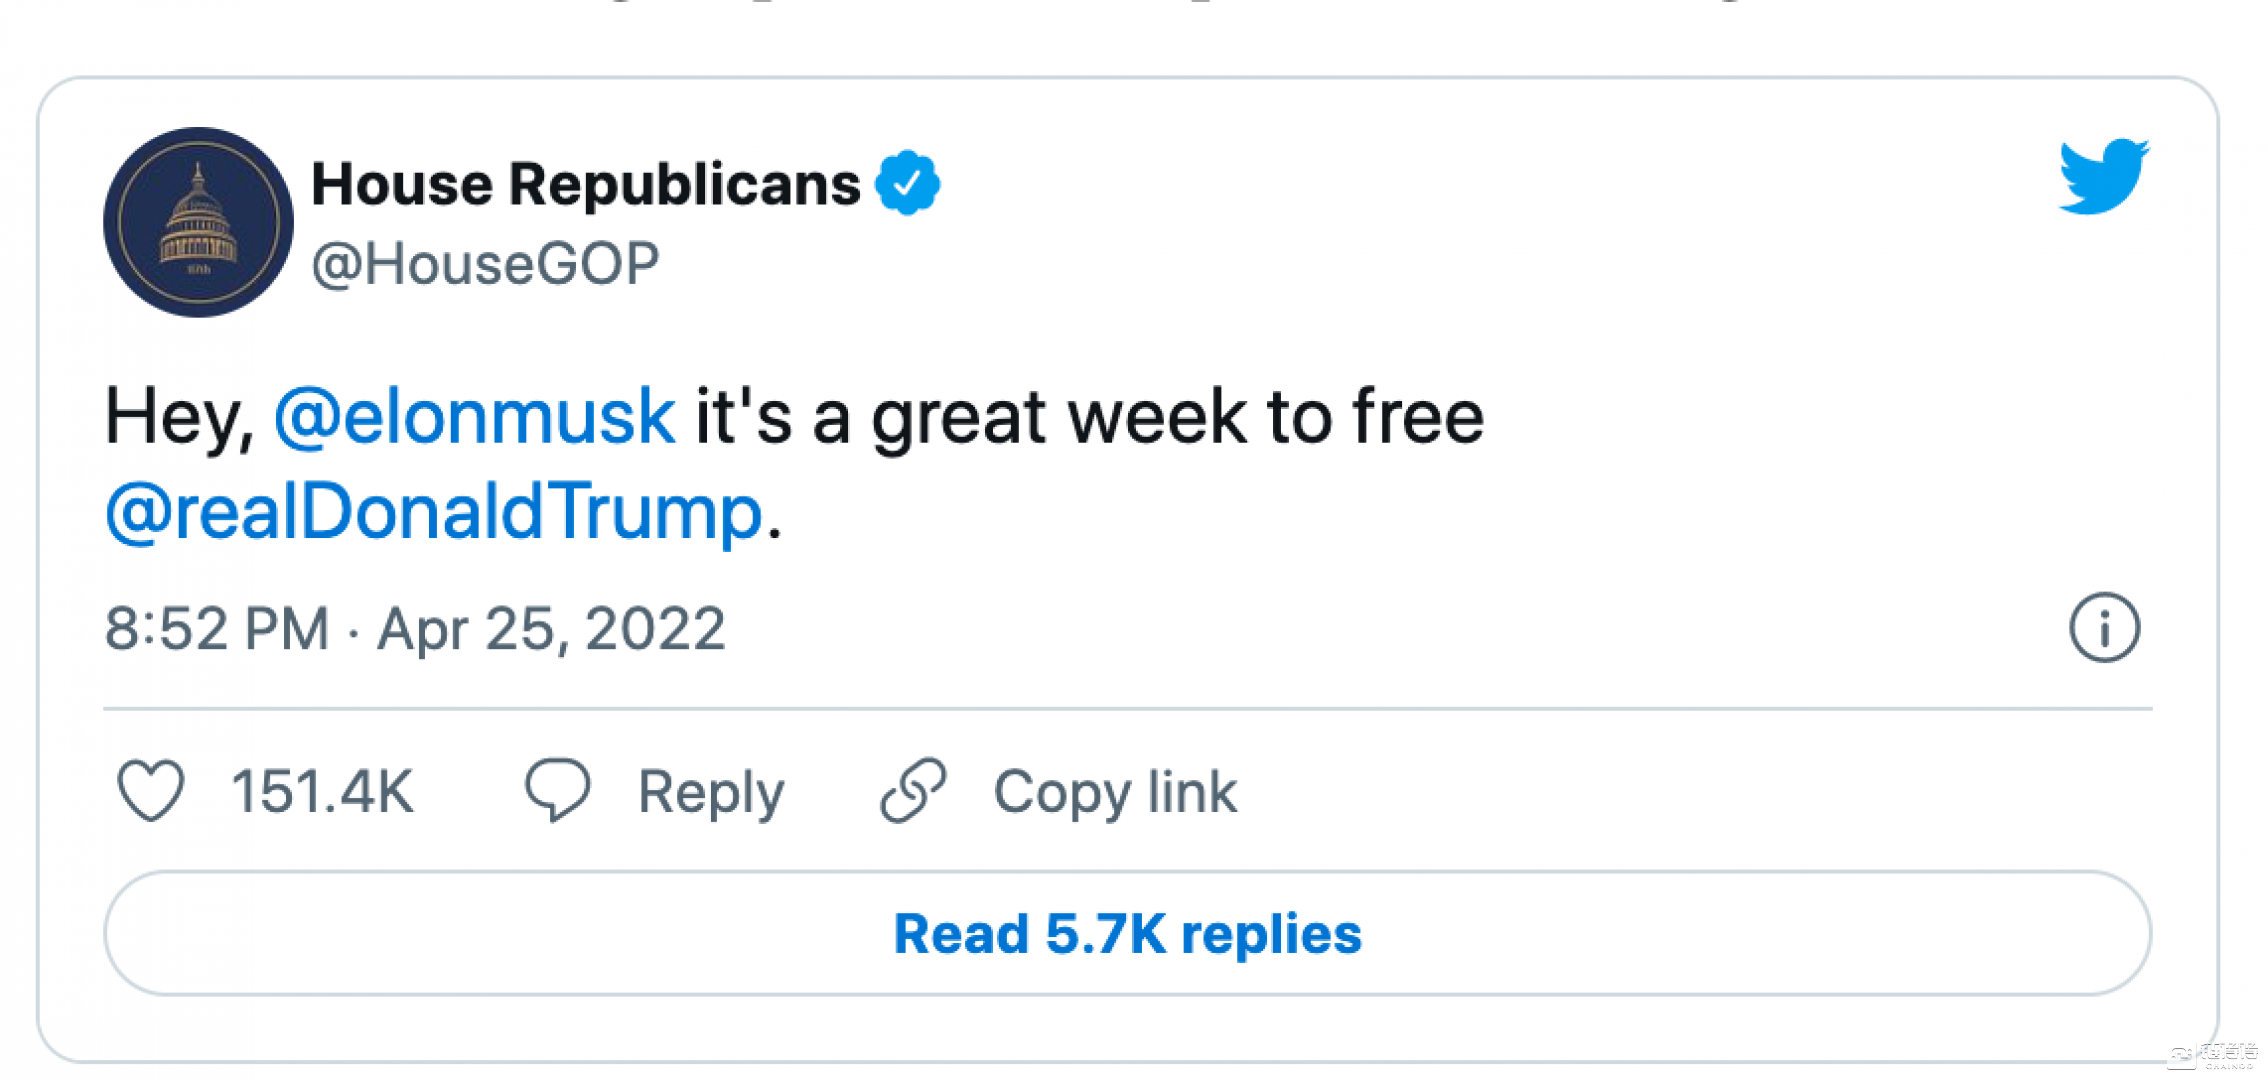This screenshot has height=1080, width=2268.
Task: Open the @elonmusk mention
Action: coord(475,417)
